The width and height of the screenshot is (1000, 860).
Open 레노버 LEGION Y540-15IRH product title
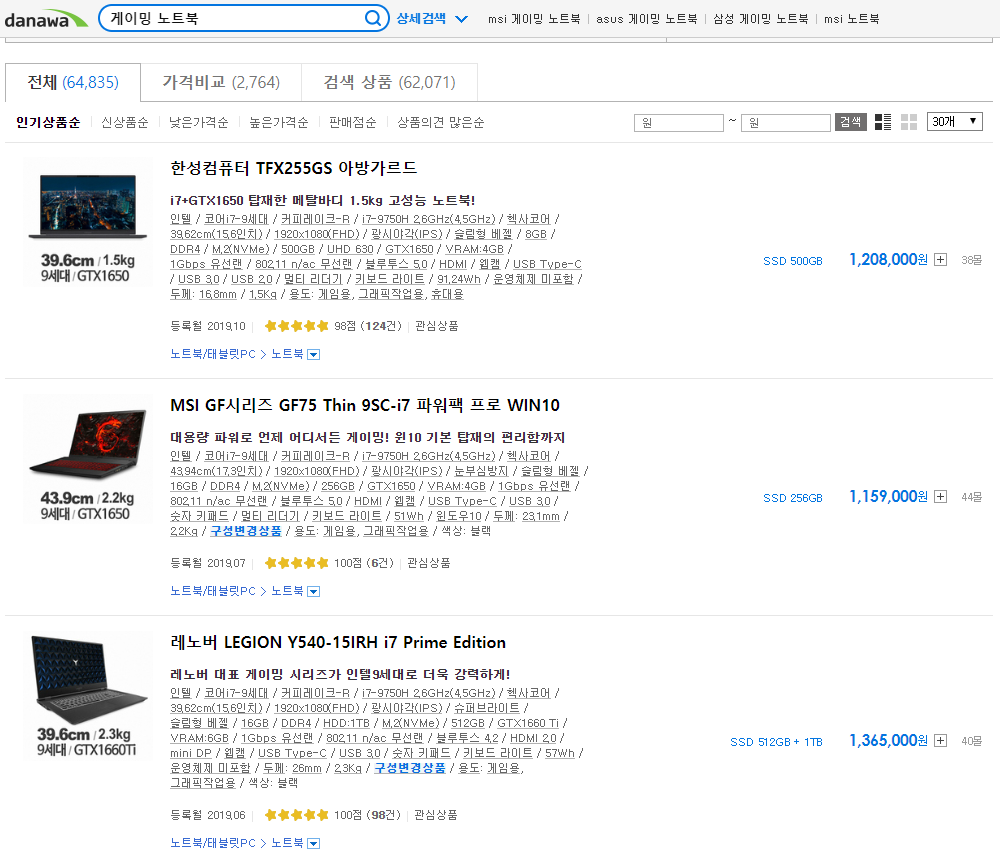pos(338,642)
